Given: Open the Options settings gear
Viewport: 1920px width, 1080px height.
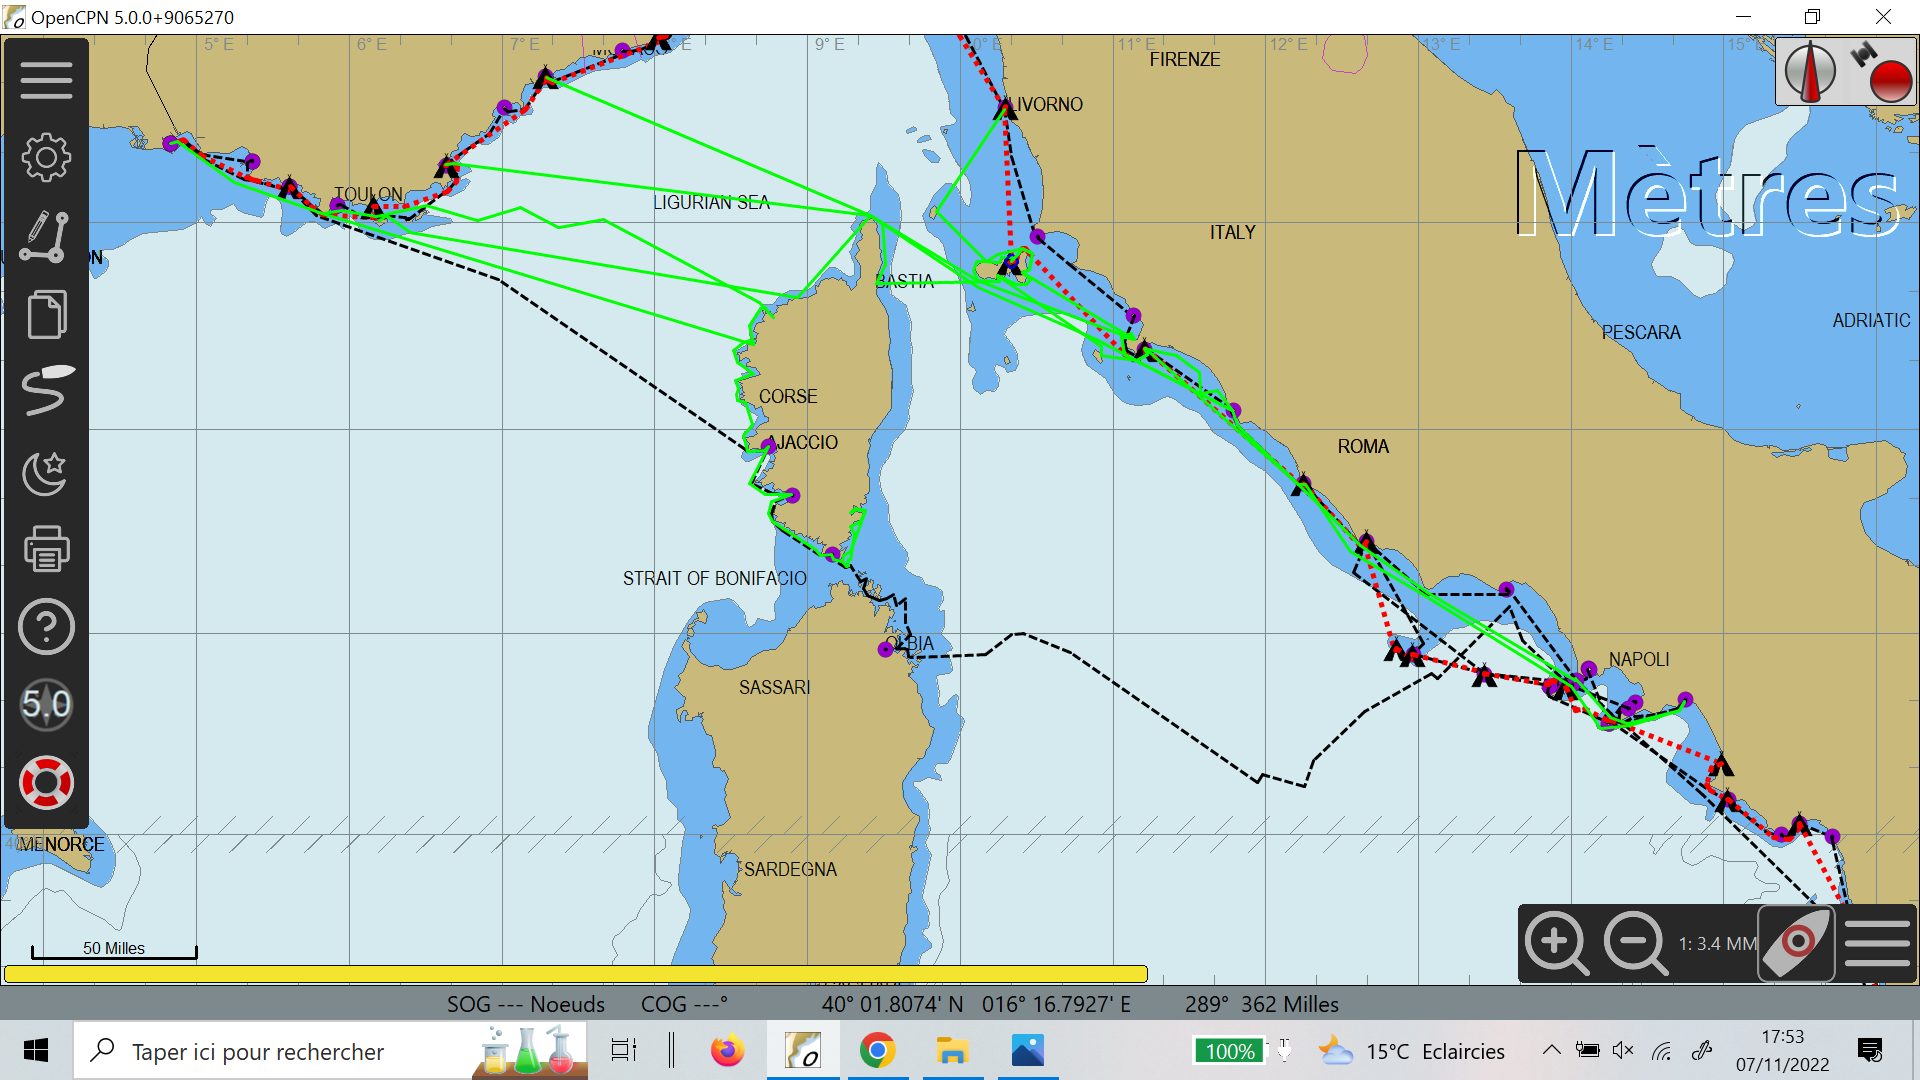Looking at the screenshot, I should [x=46, y=158].
